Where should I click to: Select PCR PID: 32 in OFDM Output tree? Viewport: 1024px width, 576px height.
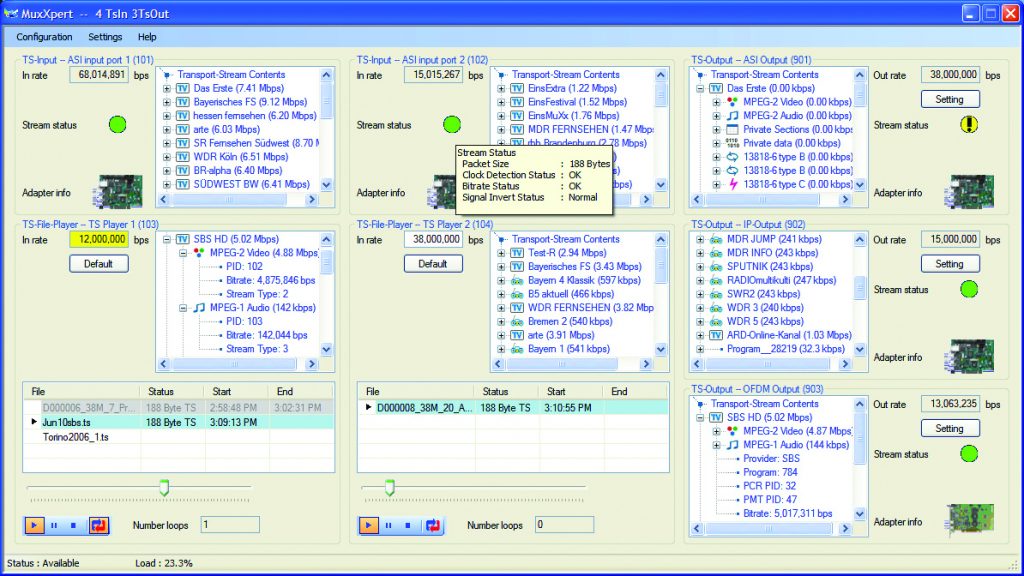tap(769, 486)
